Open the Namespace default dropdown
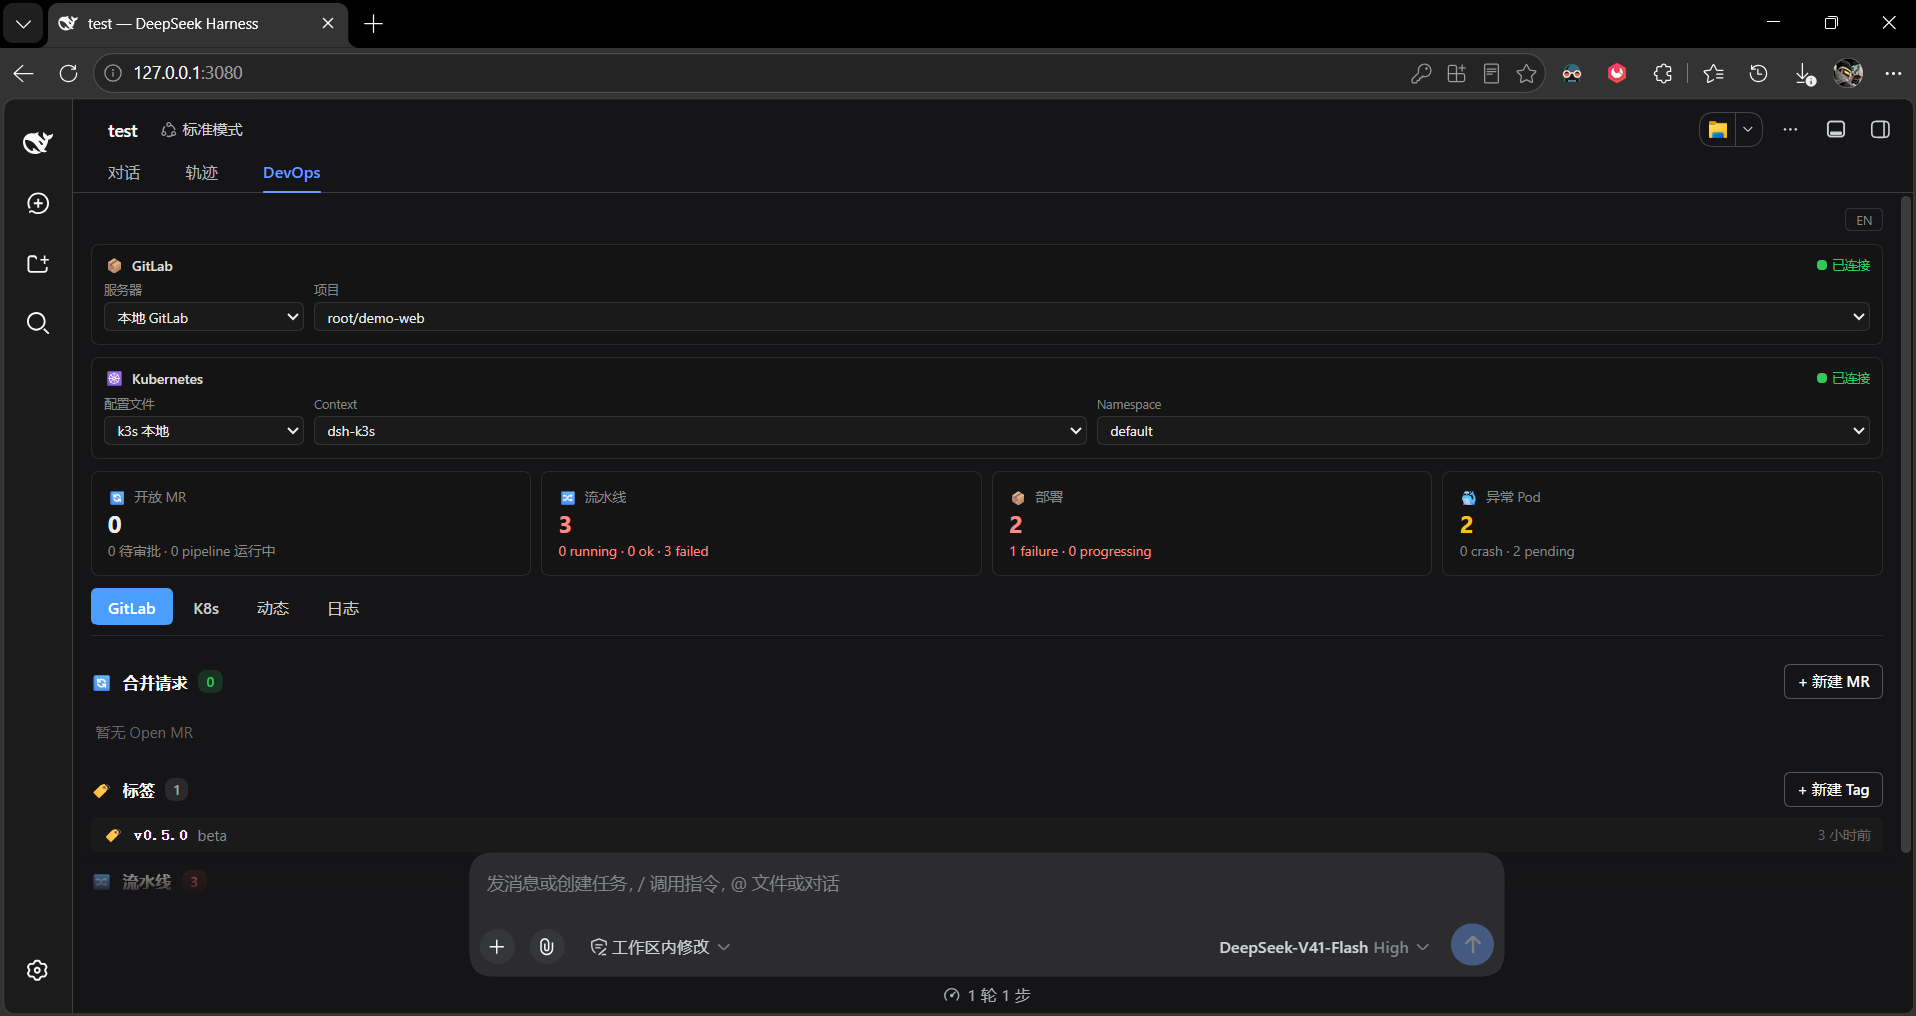The image size is (1916, 1016). pos(1483,431)
